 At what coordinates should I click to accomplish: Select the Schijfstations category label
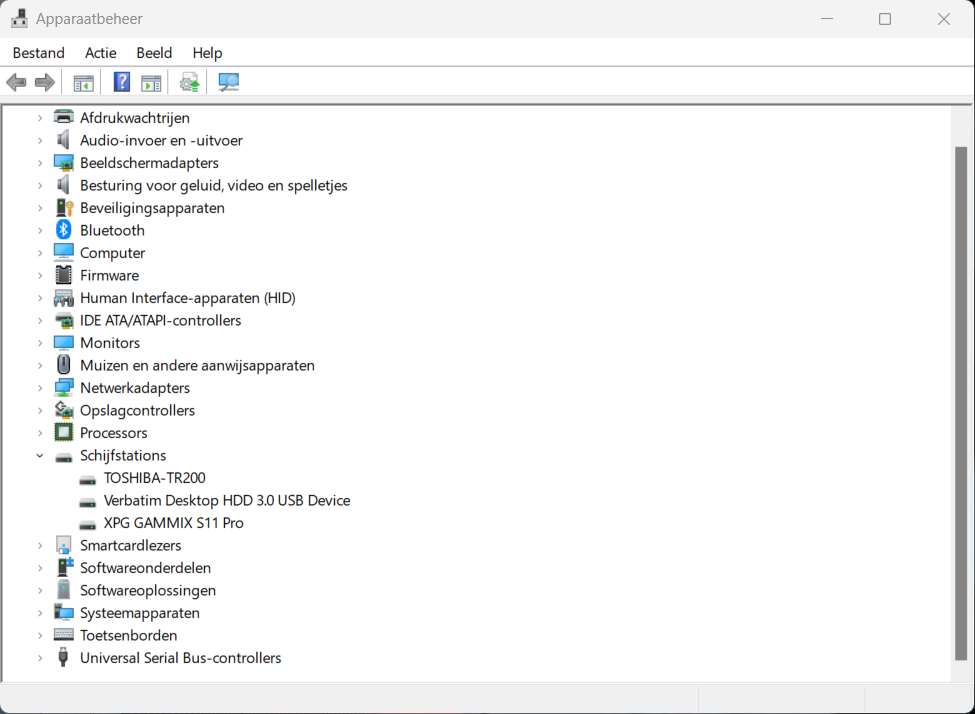(x=123, y=455)
